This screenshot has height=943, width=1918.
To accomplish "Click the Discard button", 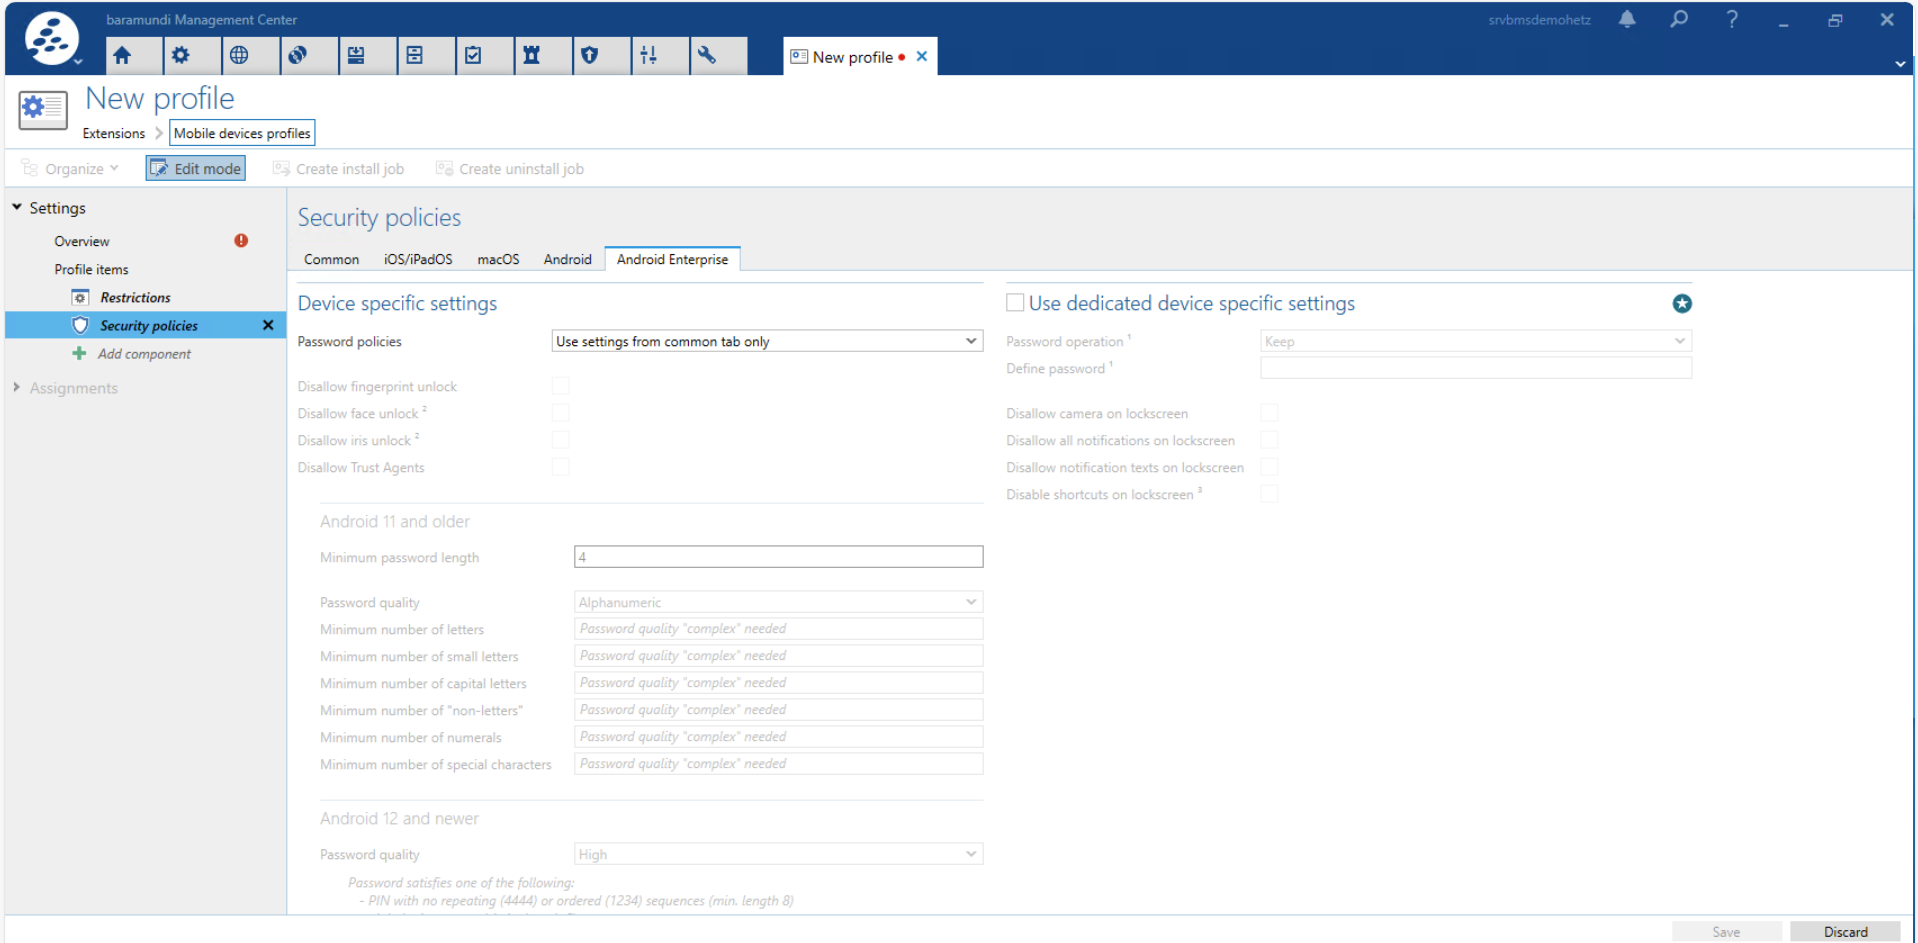I will point(1844,931).
